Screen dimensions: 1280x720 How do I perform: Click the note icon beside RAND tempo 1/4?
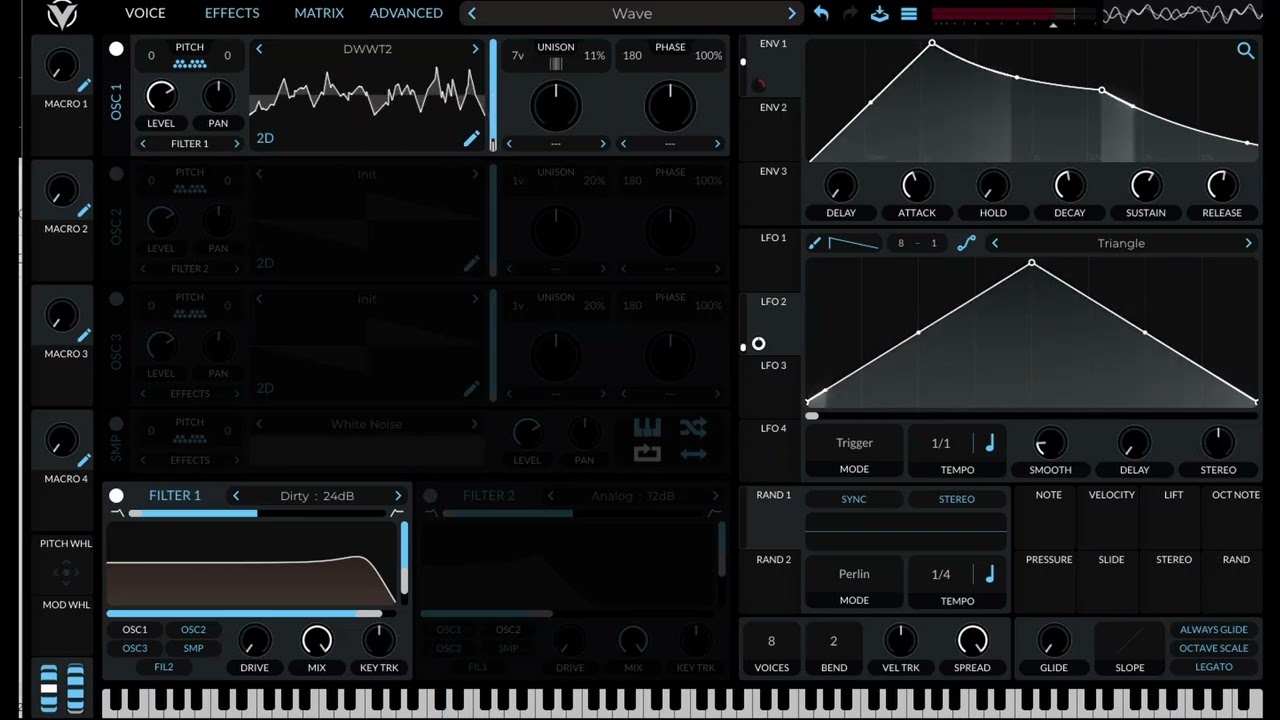coord(990,574)
